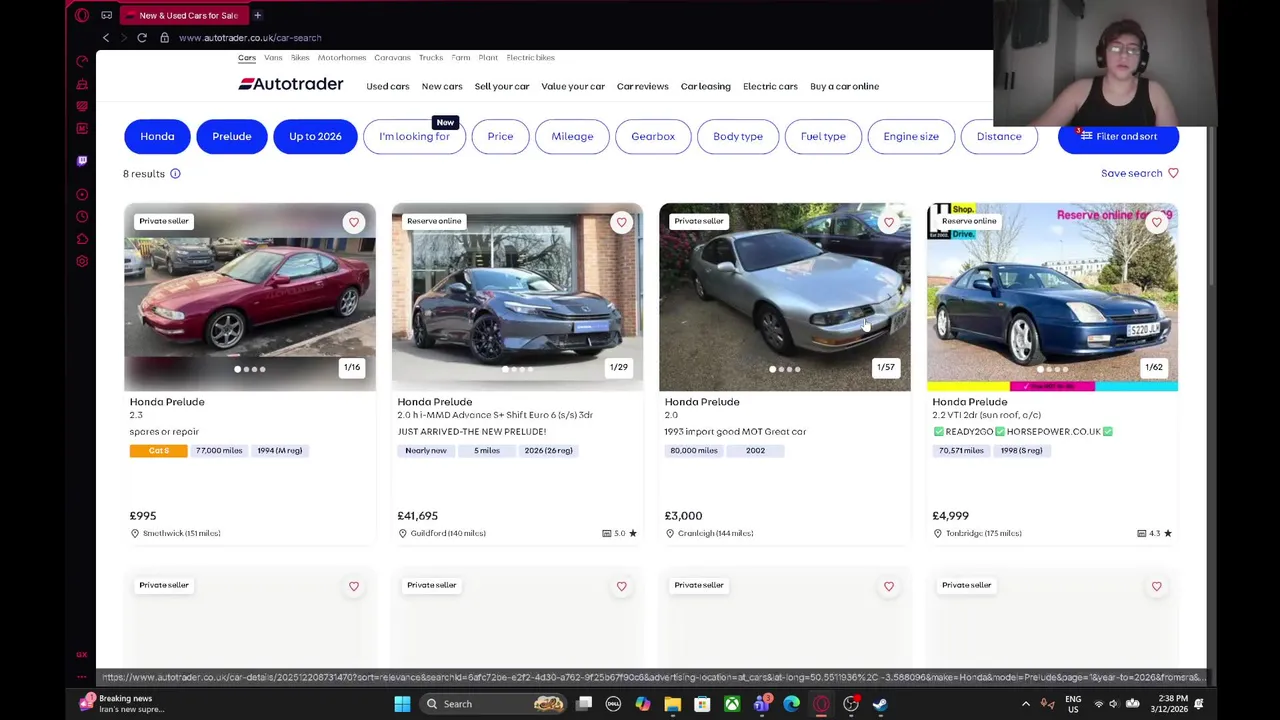
Task: Open the Mileage filter dropdown
Action: click(x=572, y=136)
